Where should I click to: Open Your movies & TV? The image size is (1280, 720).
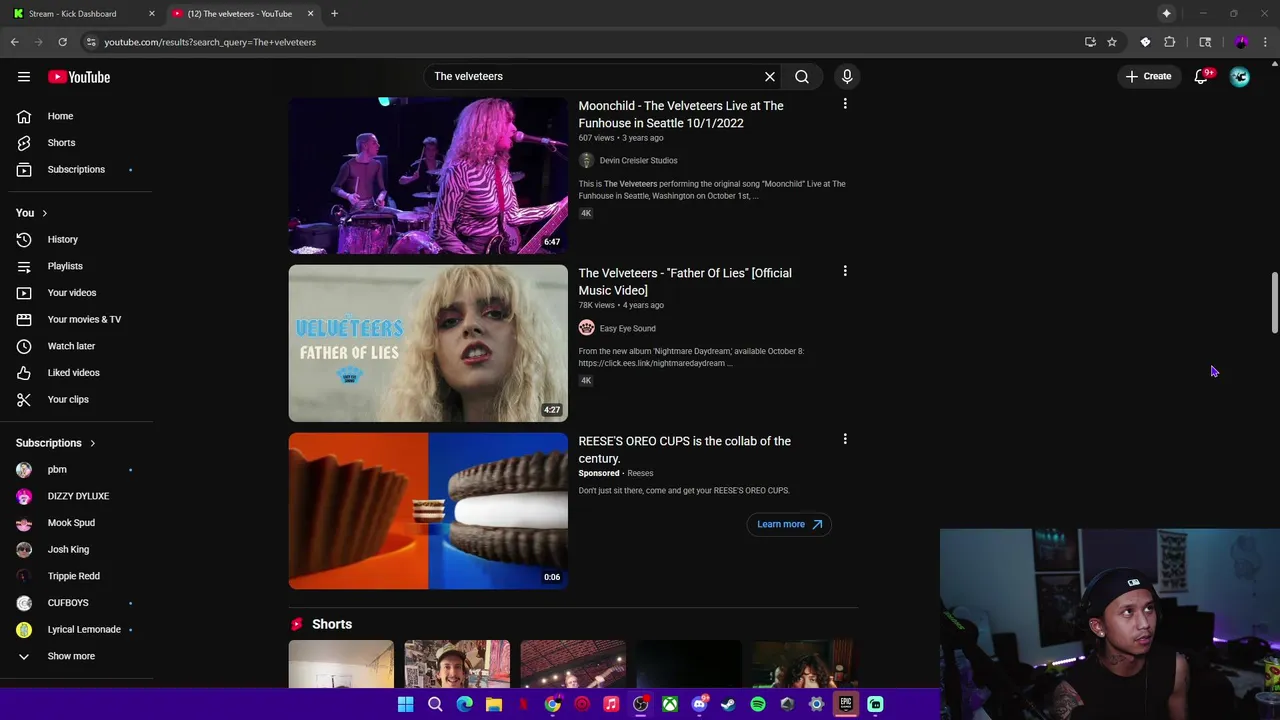(76, 319)
